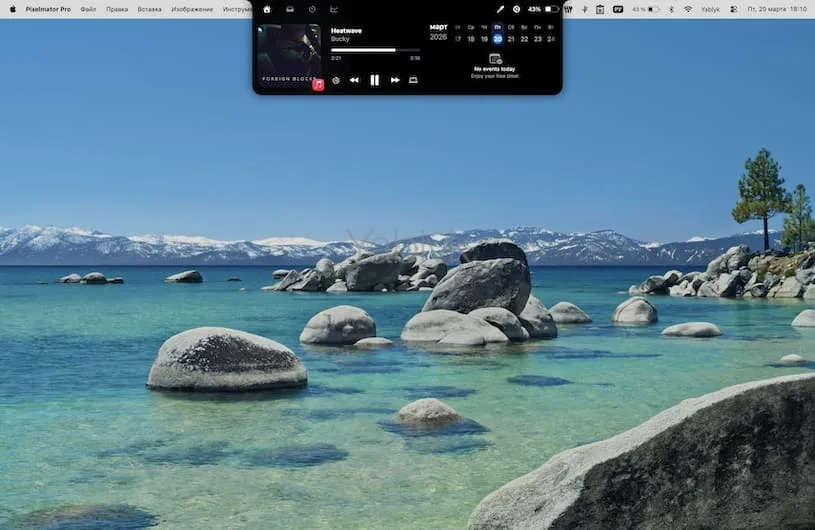Open Control Center from menu bar
815x530 pixels.
pos(733,9)
